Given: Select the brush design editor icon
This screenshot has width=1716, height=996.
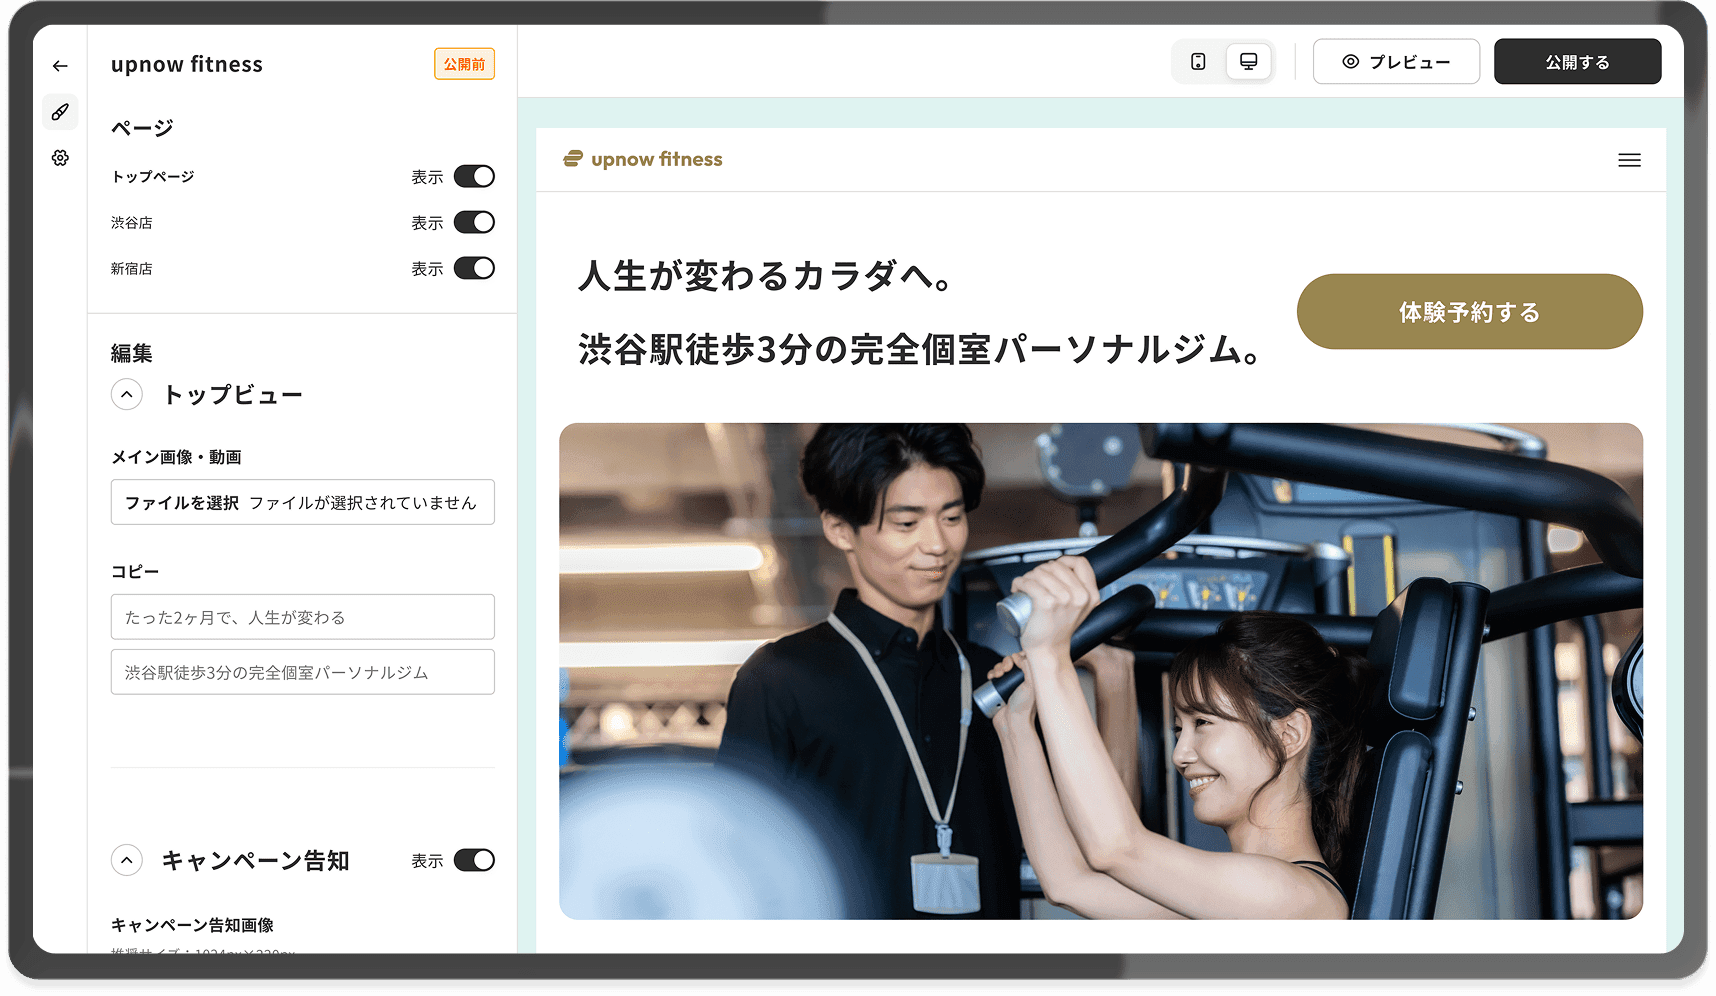Looking at the screenshot, I should [x=60, y=112].
